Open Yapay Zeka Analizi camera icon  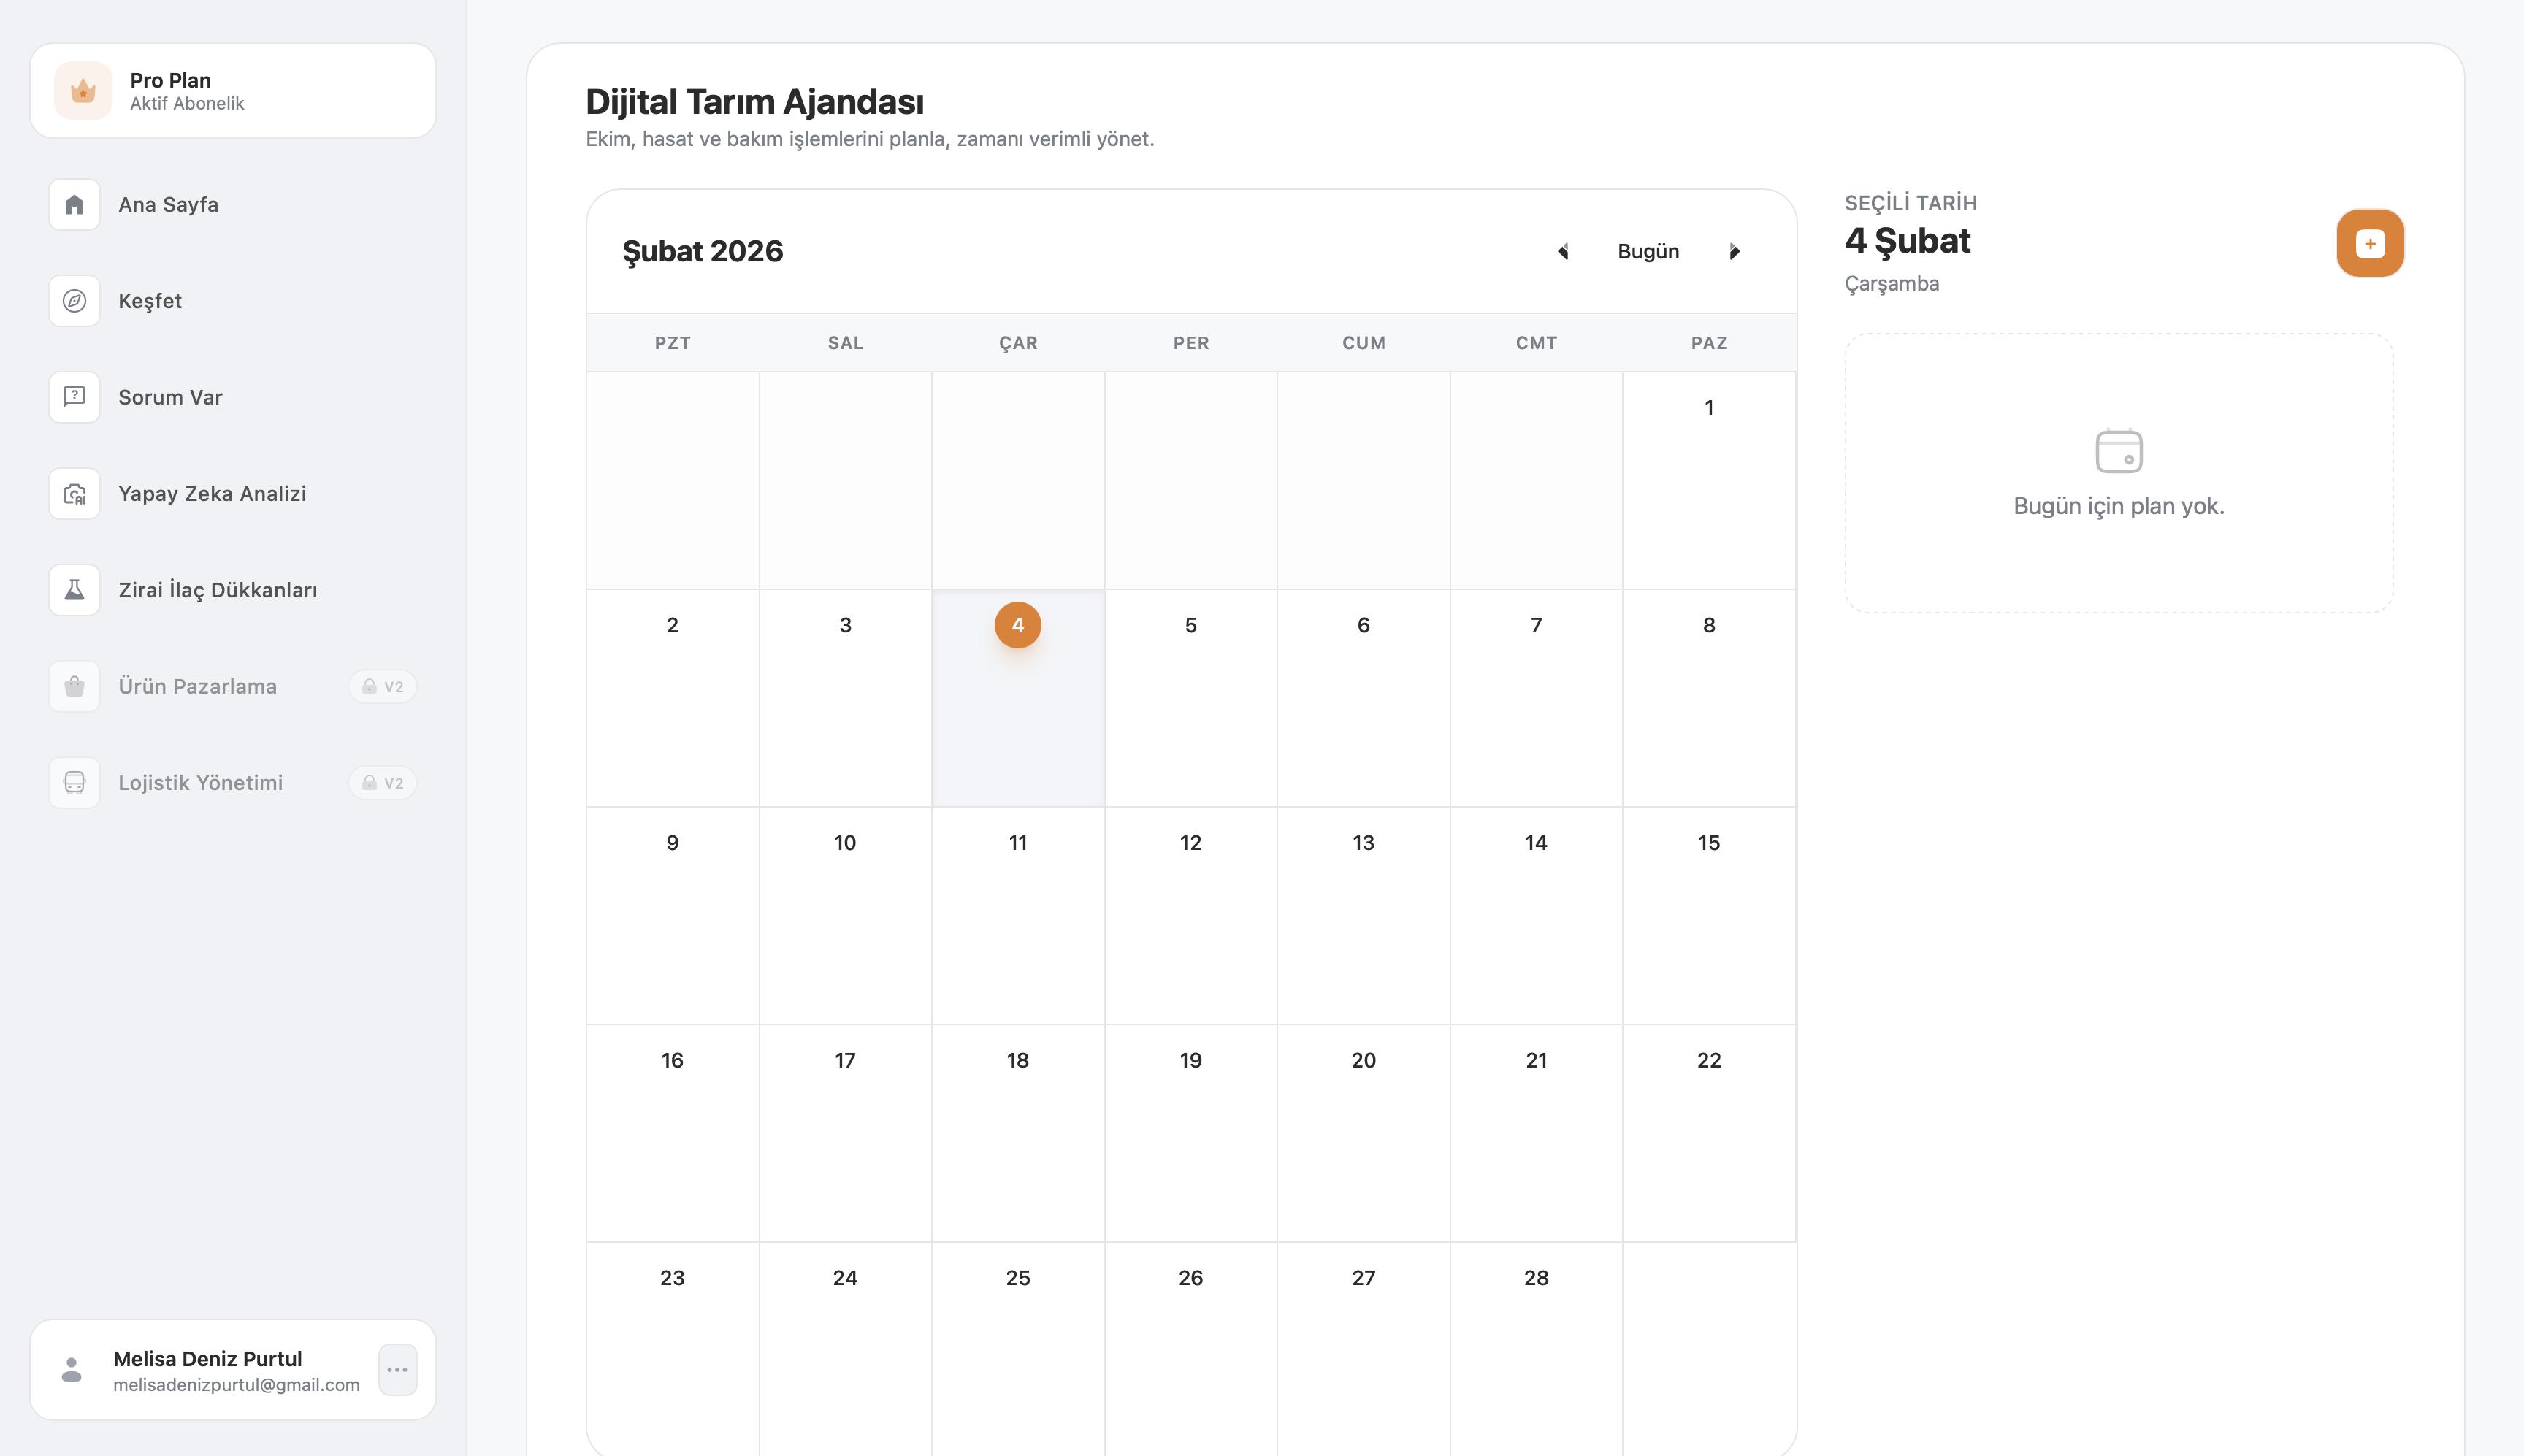point(74,494)
